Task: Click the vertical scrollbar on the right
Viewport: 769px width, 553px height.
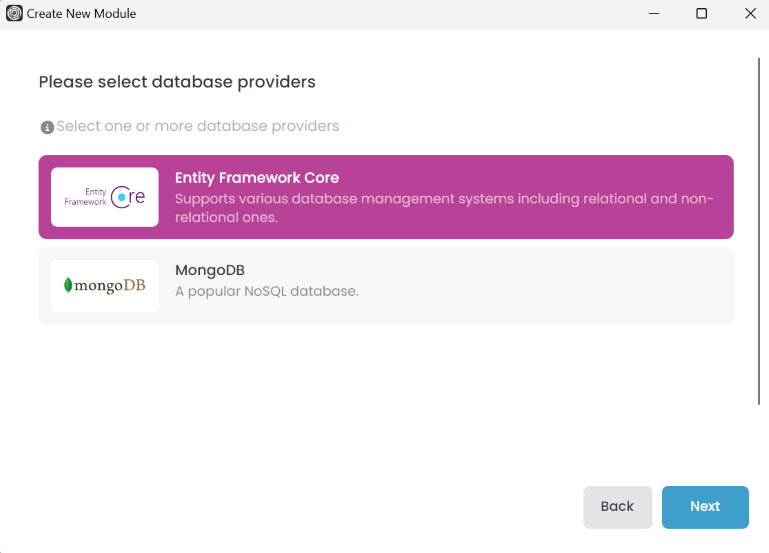Action: (760, 230)
